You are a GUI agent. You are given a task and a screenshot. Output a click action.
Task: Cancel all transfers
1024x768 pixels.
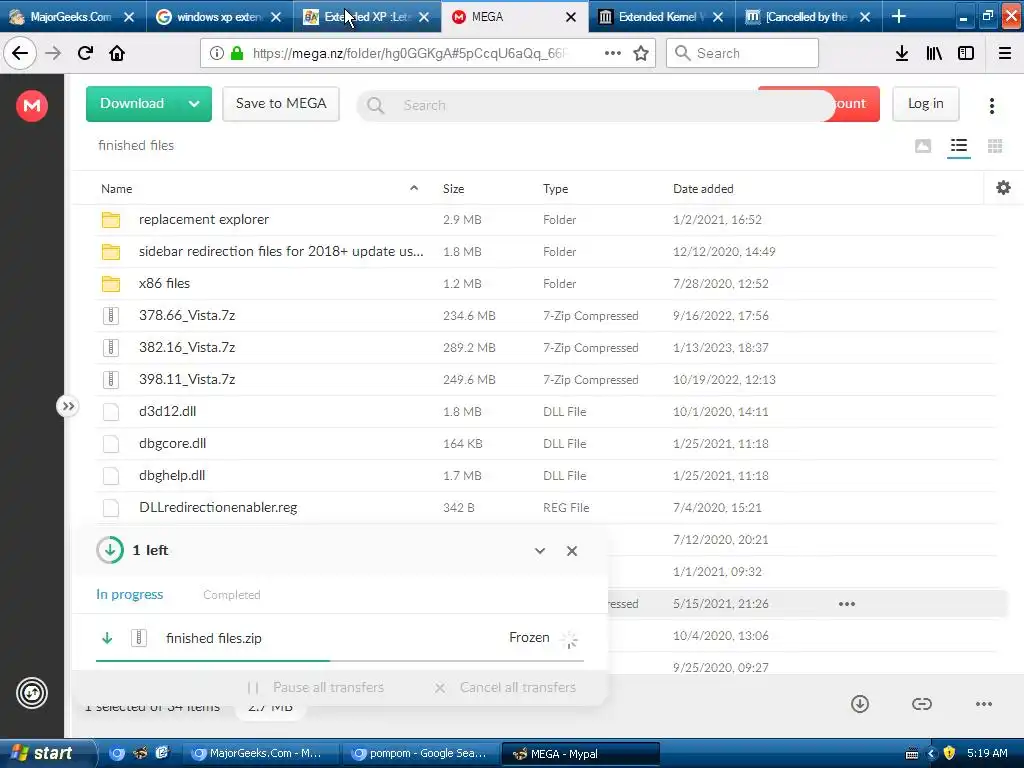click(505, 687)
